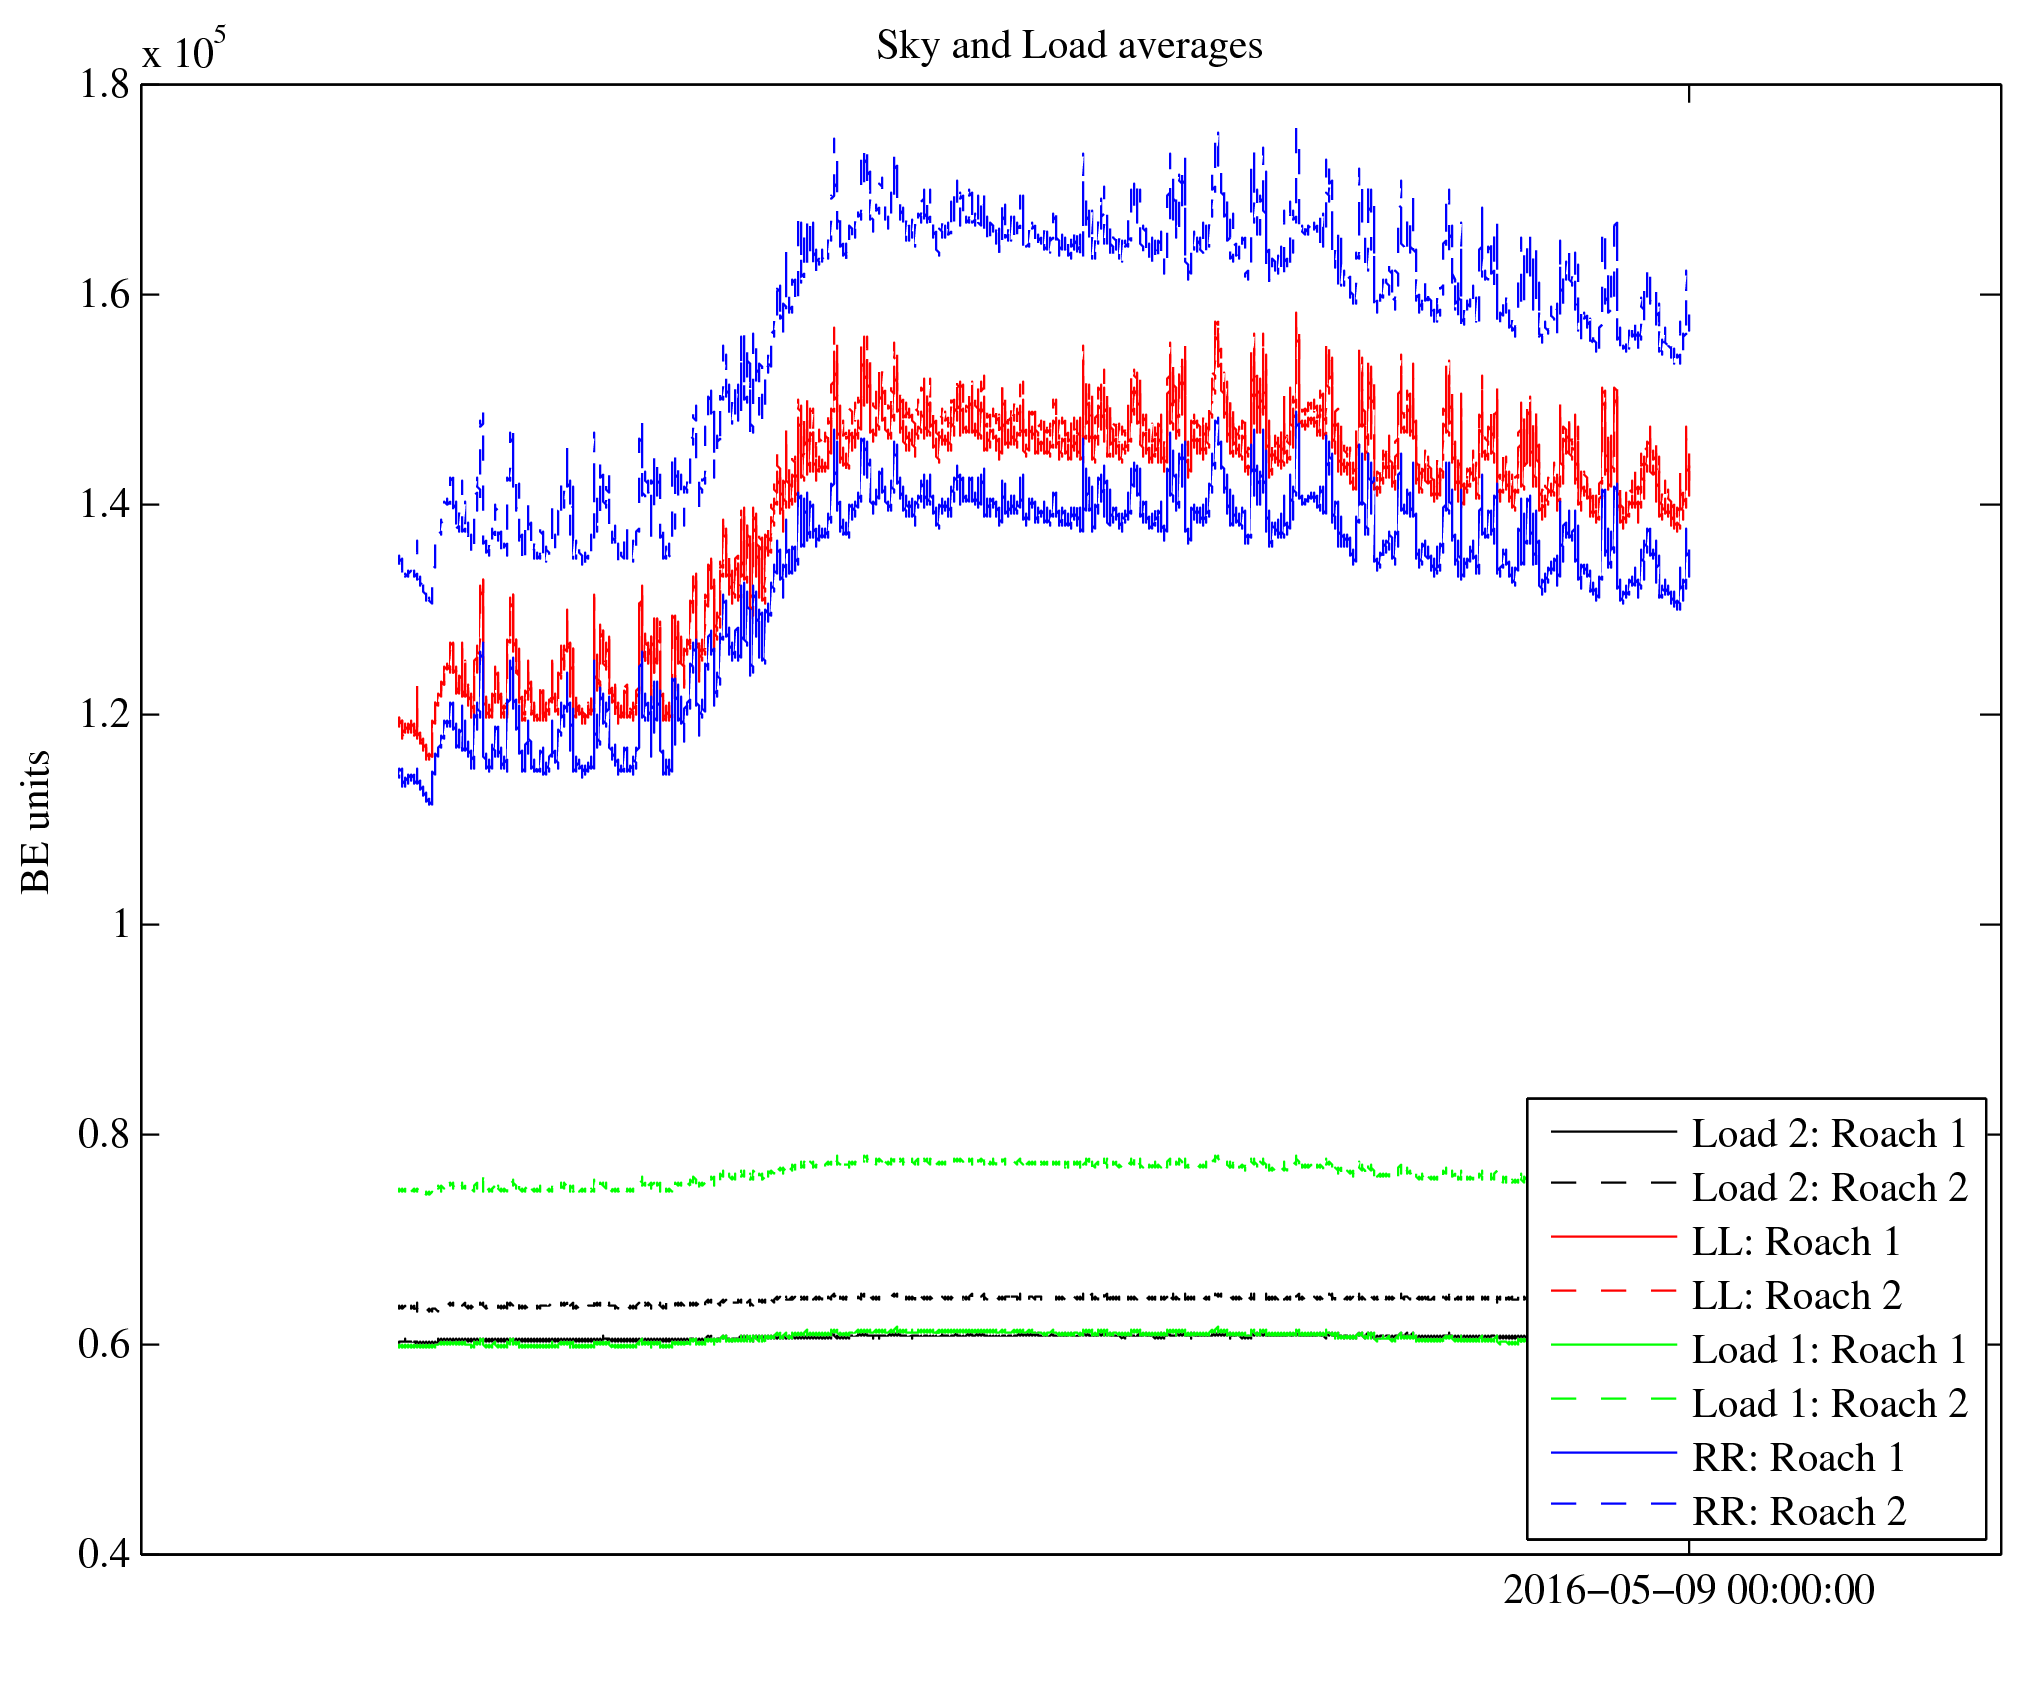Screen dimensions: 2029x1683
Task: Select 'Load 2: Roach 2' legend entry
Action: [1829, 1188]
